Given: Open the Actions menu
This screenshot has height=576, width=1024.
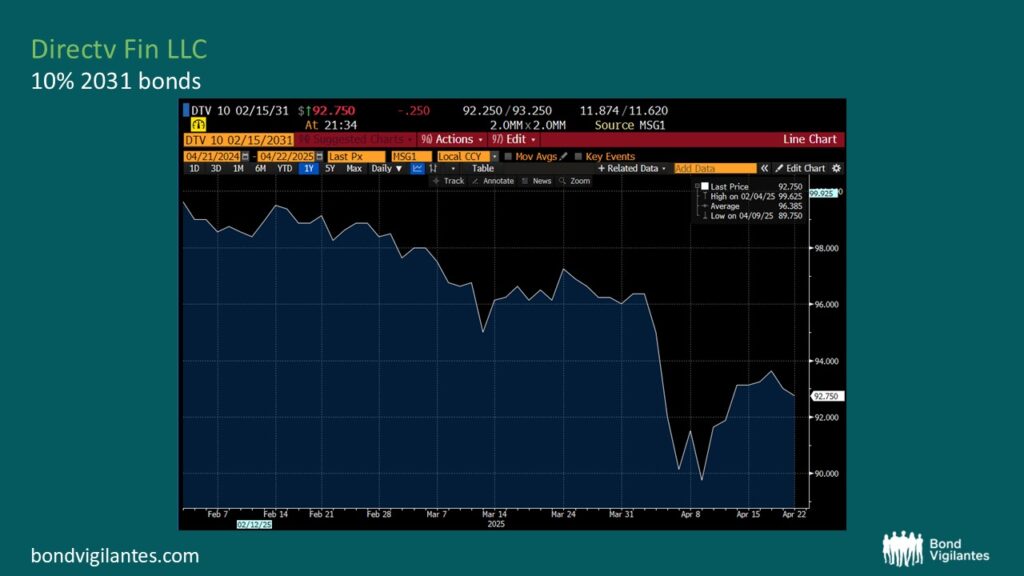Looking at the screenshot, I should [452, 139].
